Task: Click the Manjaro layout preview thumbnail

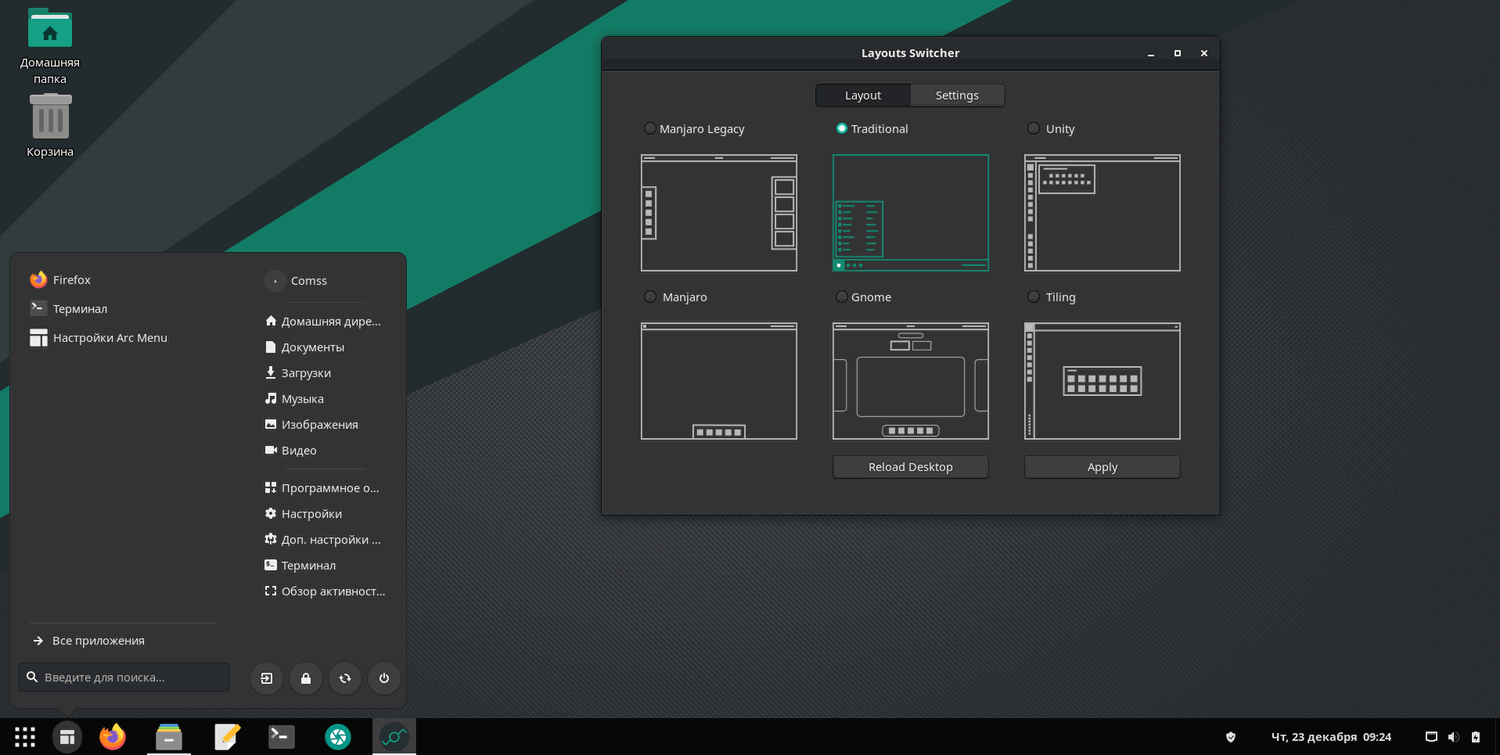Action: tap(719, 381)
